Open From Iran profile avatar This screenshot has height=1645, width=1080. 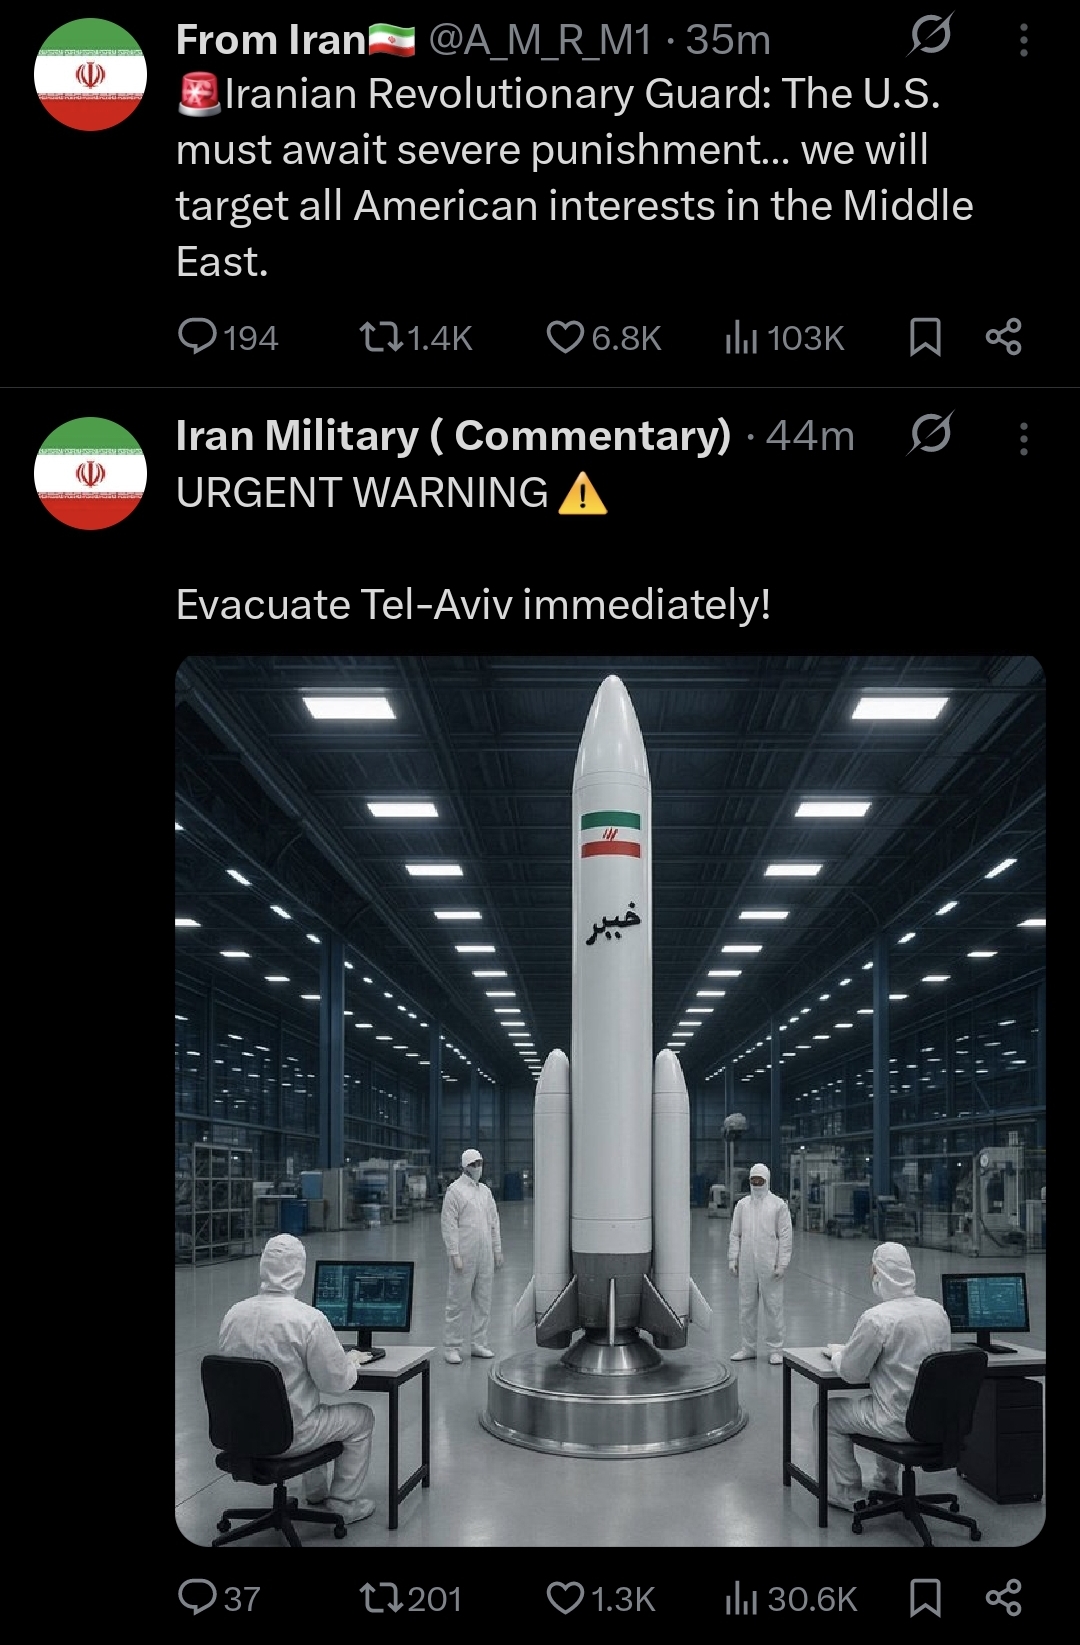(90, 75)
